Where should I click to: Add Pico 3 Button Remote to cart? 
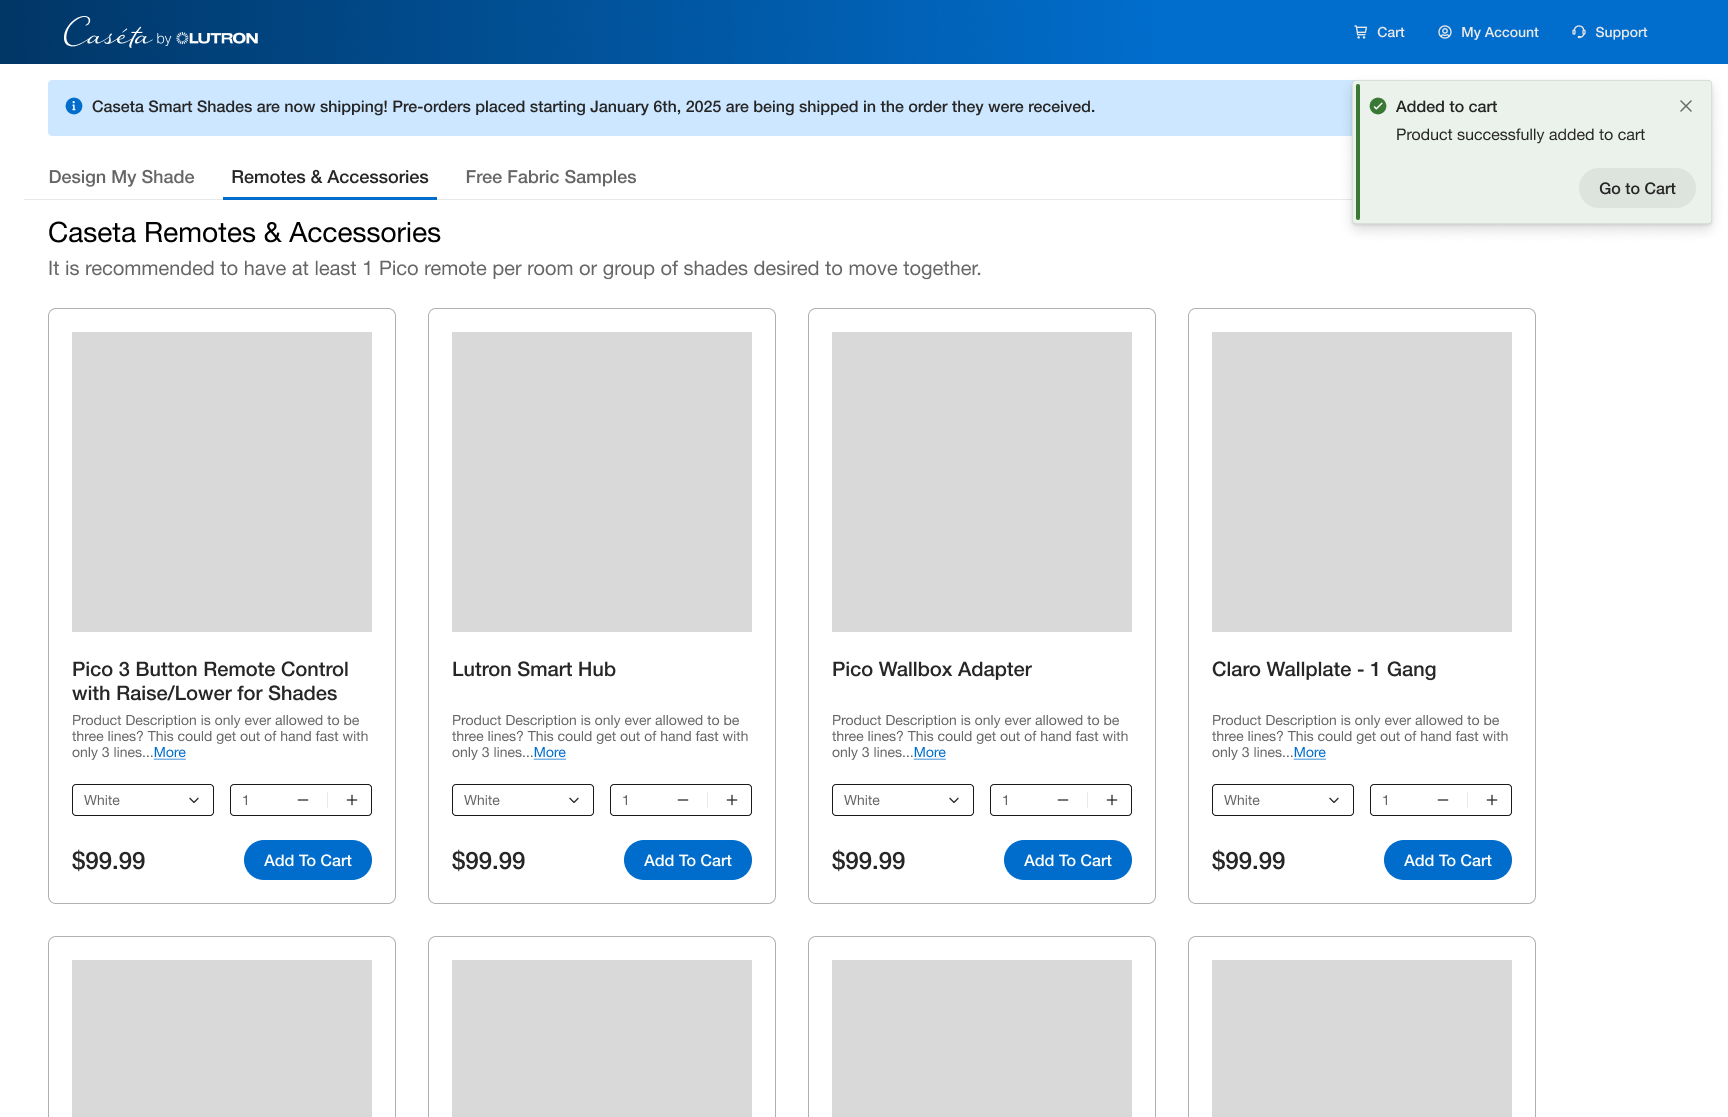308,860
